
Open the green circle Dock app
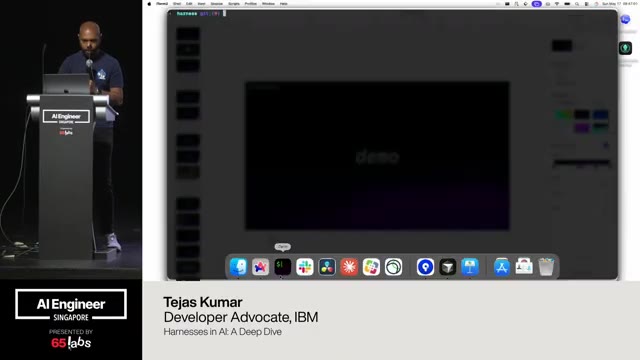click(393, 267)
